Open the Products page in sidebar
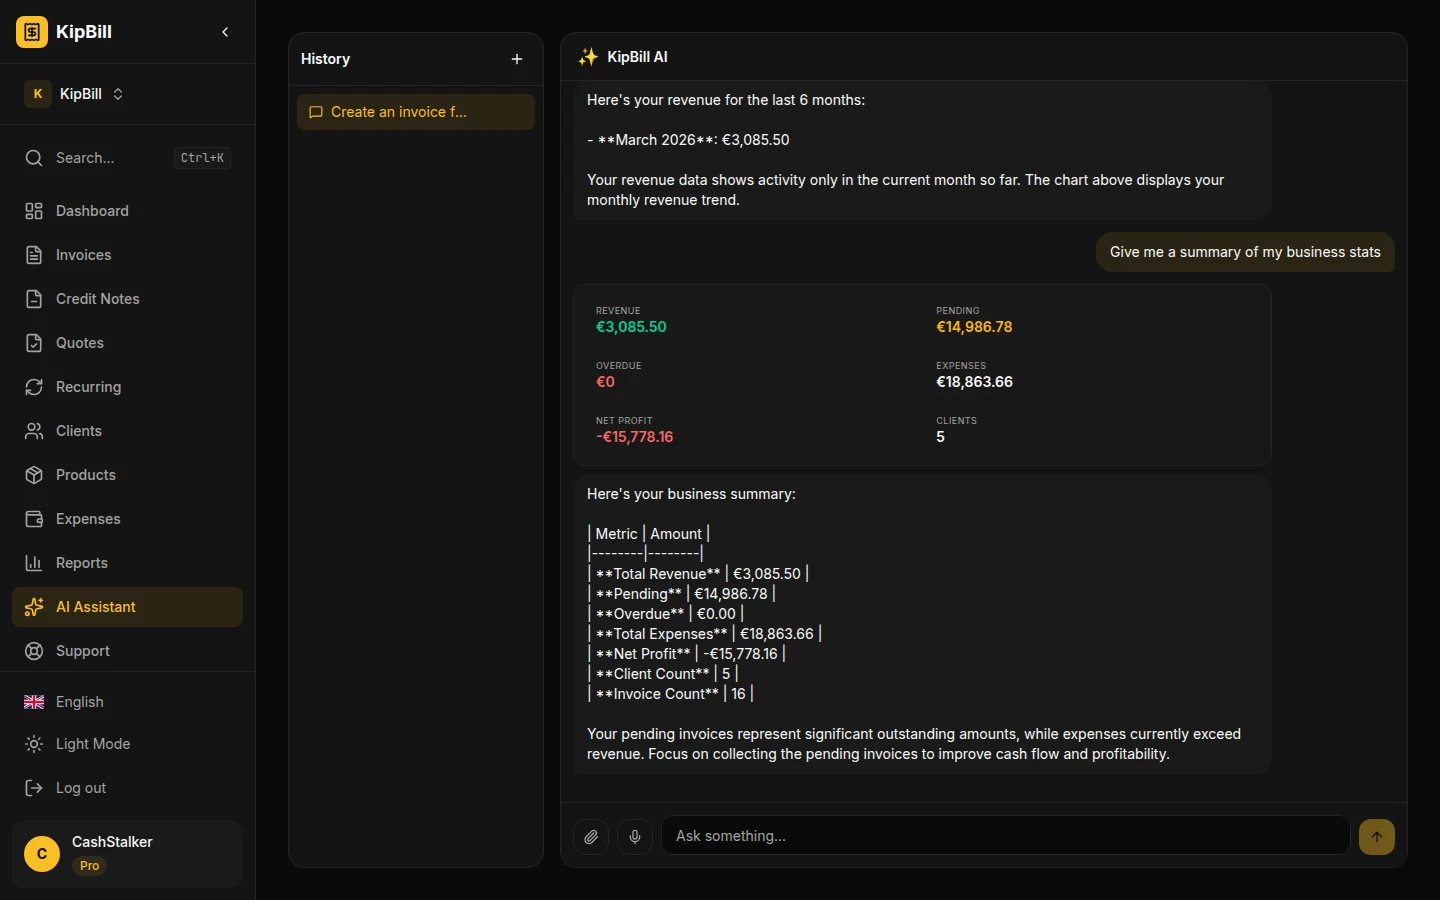 tap(85, 475)
